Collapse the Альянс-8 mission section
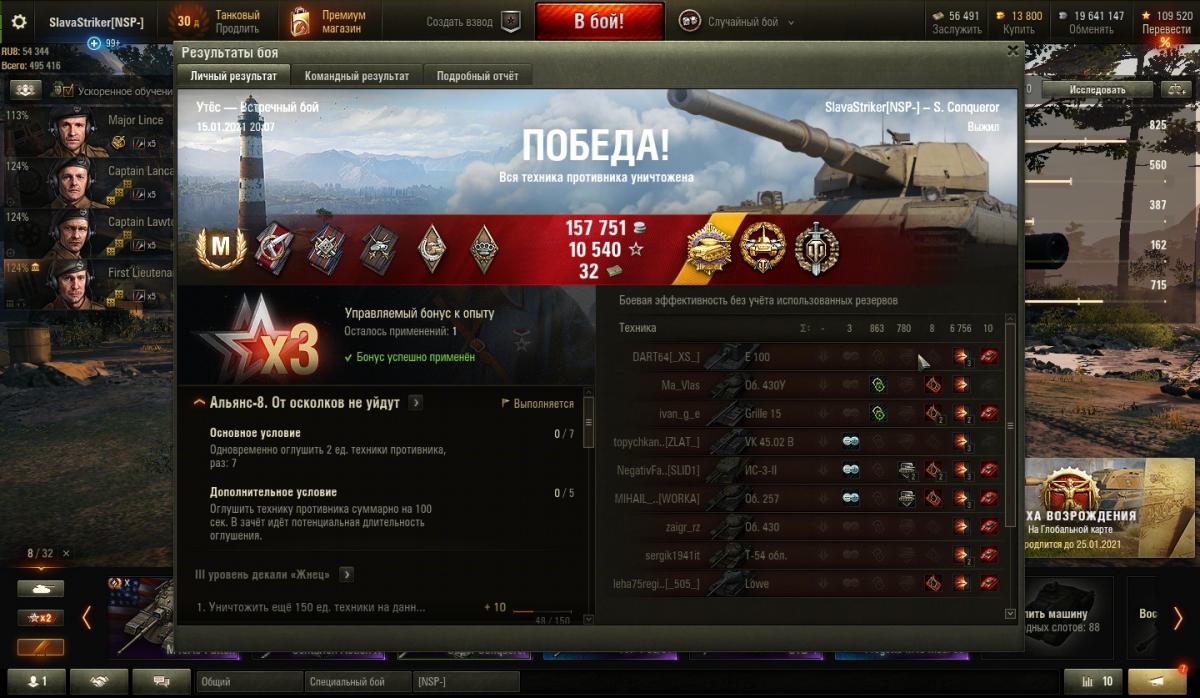This screenshot has height=698, width=1200. coord(200,403)
